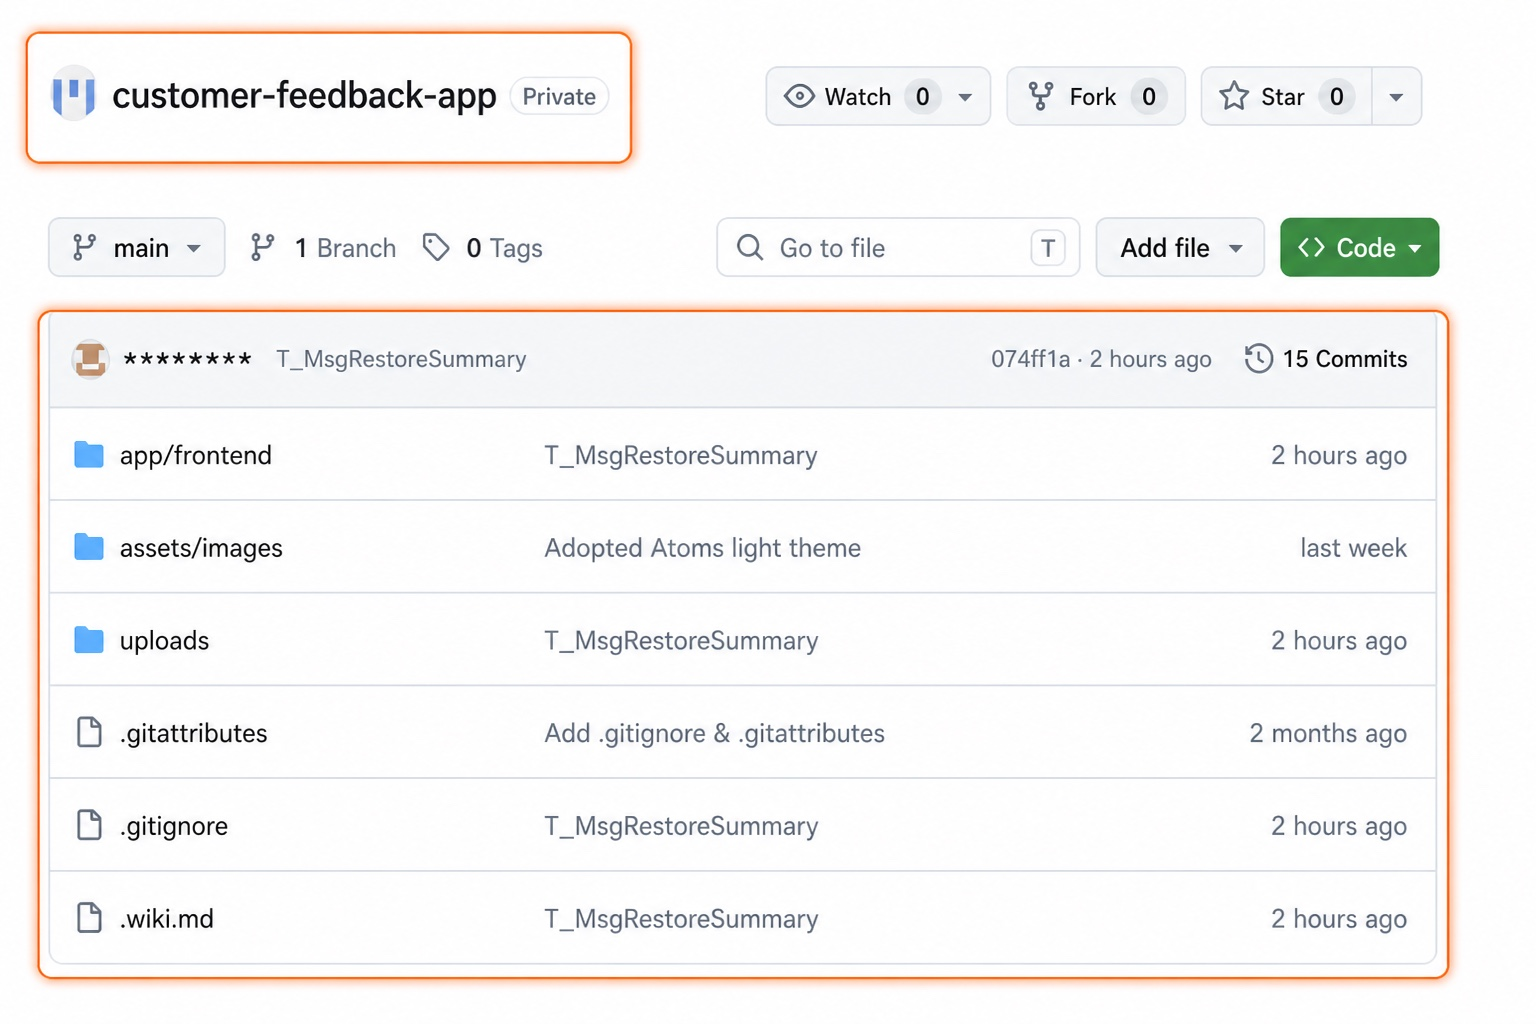Image resolution: width=1536 pixels, height=1024 pixels.
Task: Click the masked committer username
Action: tap(187, 359)
